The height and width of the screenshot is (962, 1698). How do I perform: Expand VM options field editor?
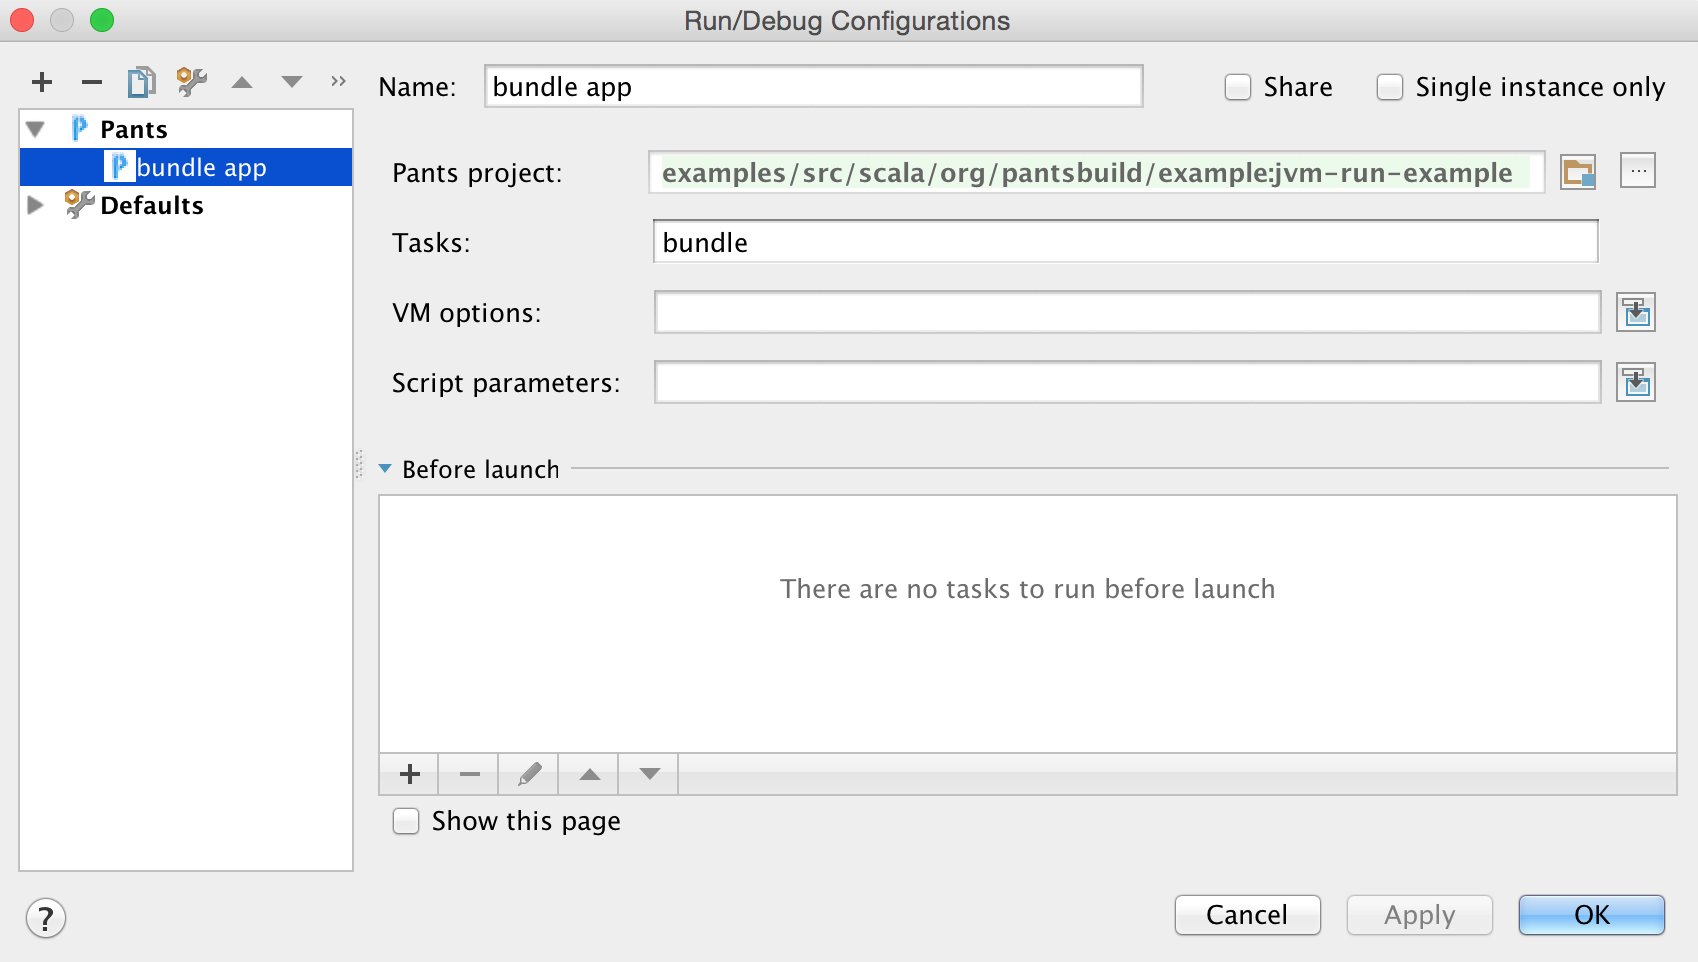[x=1636, y=312]
